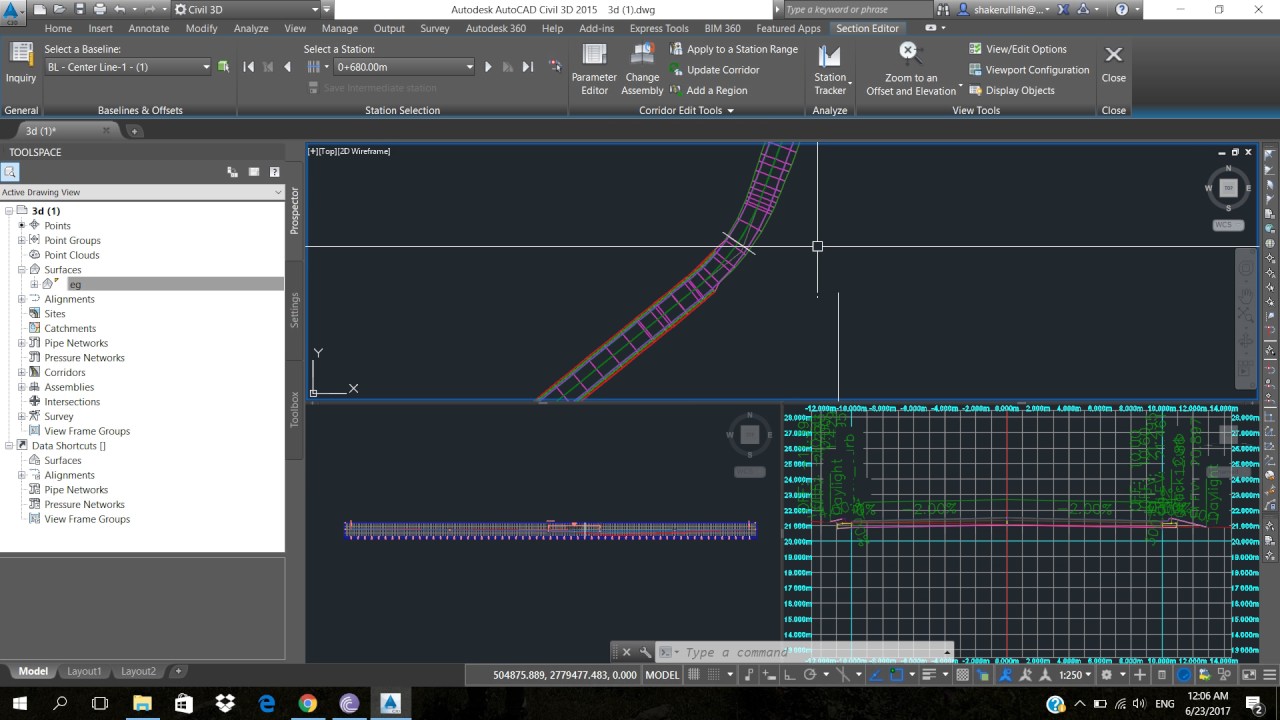This screenshot has width=1280, height=720.
Task: Open View/Edit Options
Action: [x=1017, y=49]
